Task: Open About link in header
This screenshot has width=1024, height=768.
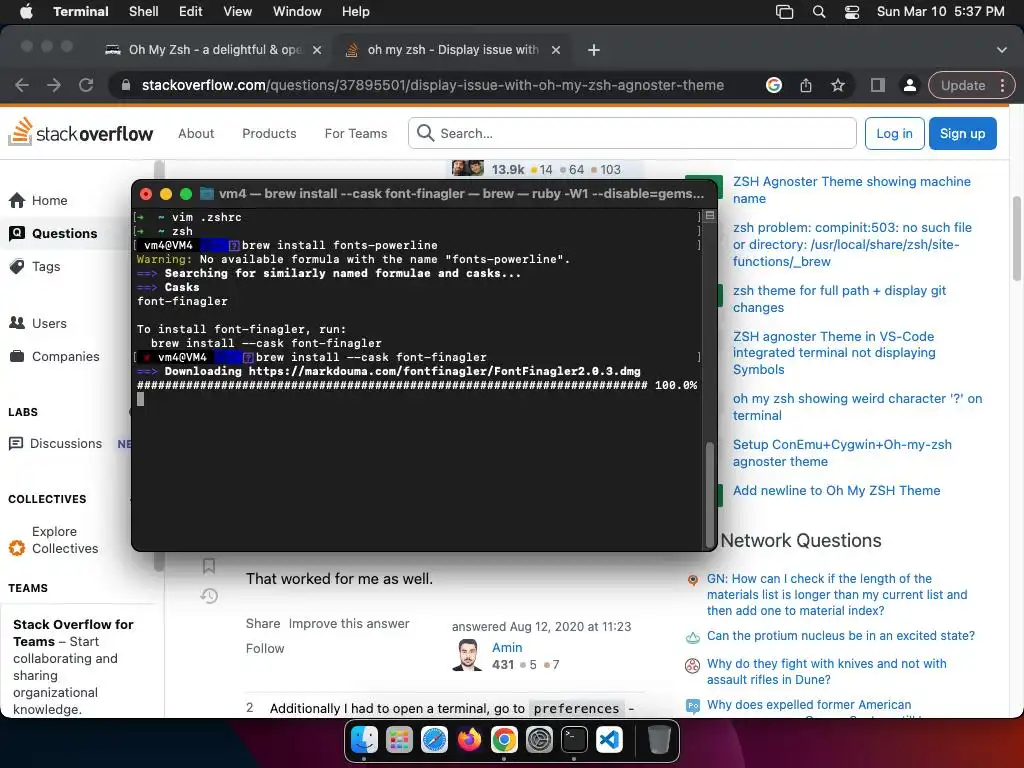Action: [x=196, y=133]
